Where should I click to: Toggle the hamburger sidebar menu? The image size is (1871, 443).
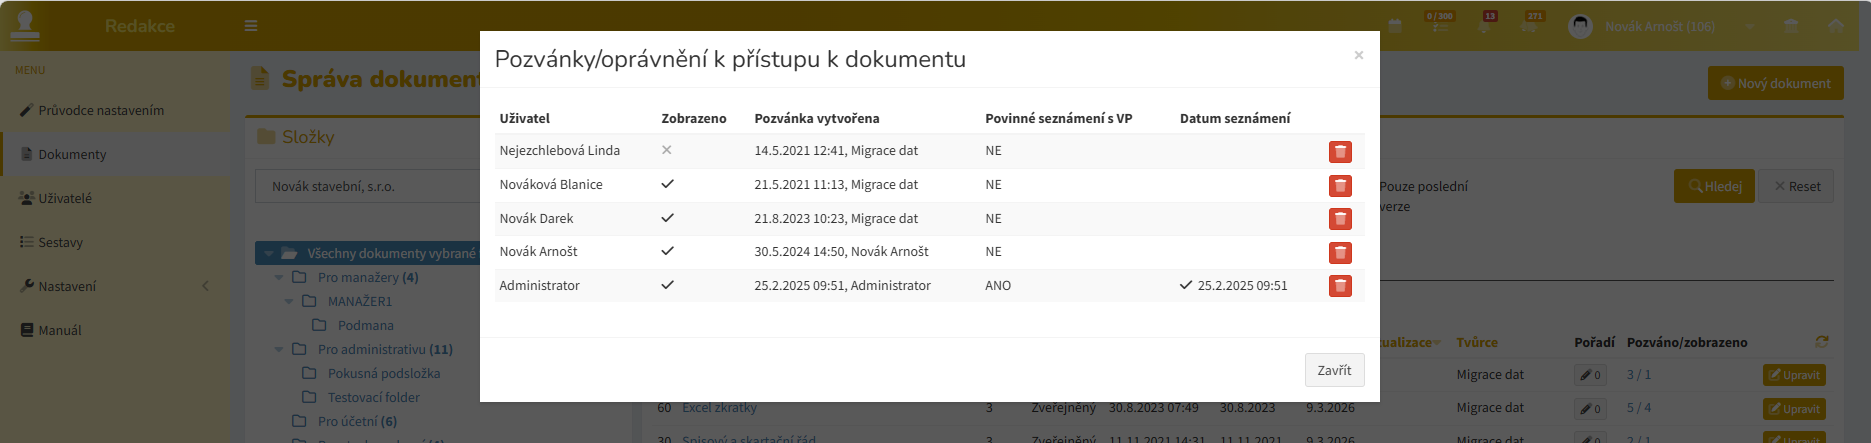[251, 26]
